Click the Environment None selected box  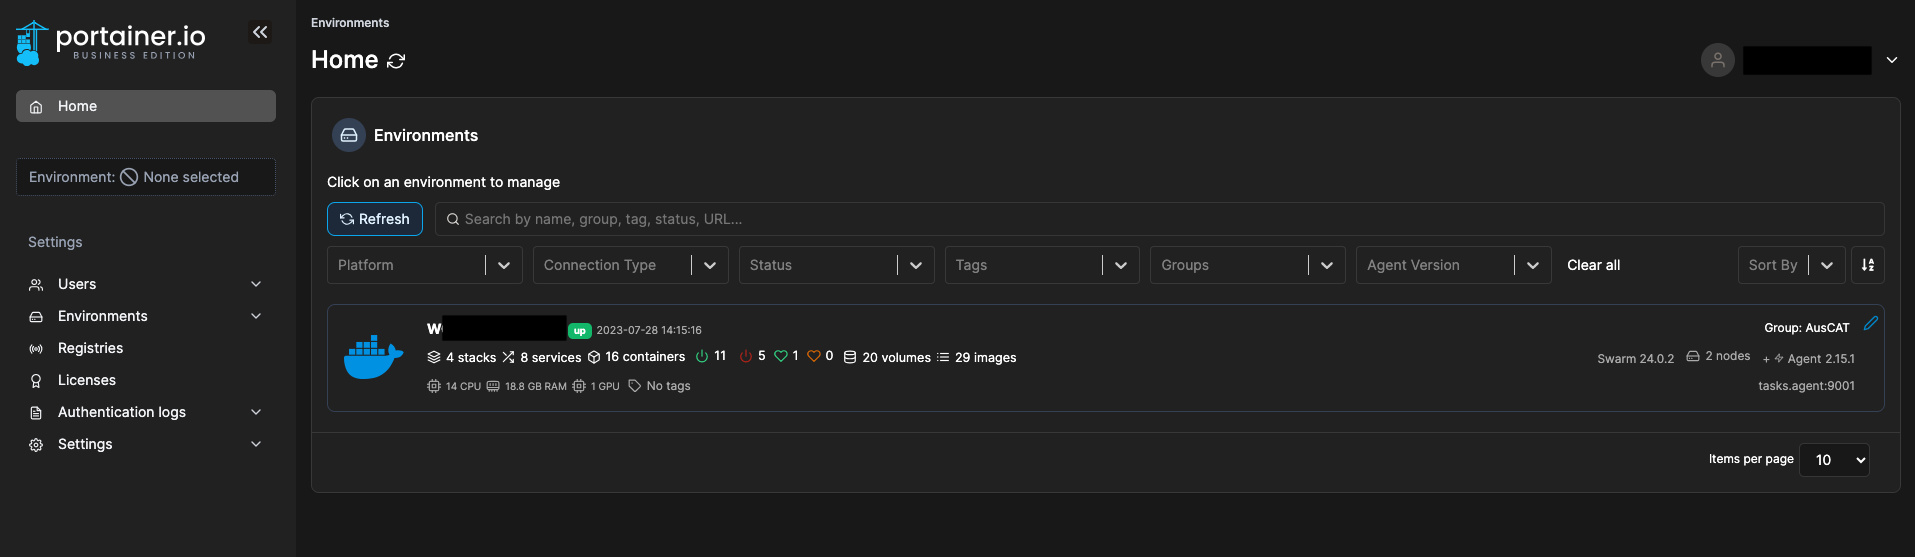pyautogui.click(x=146, y=177)
